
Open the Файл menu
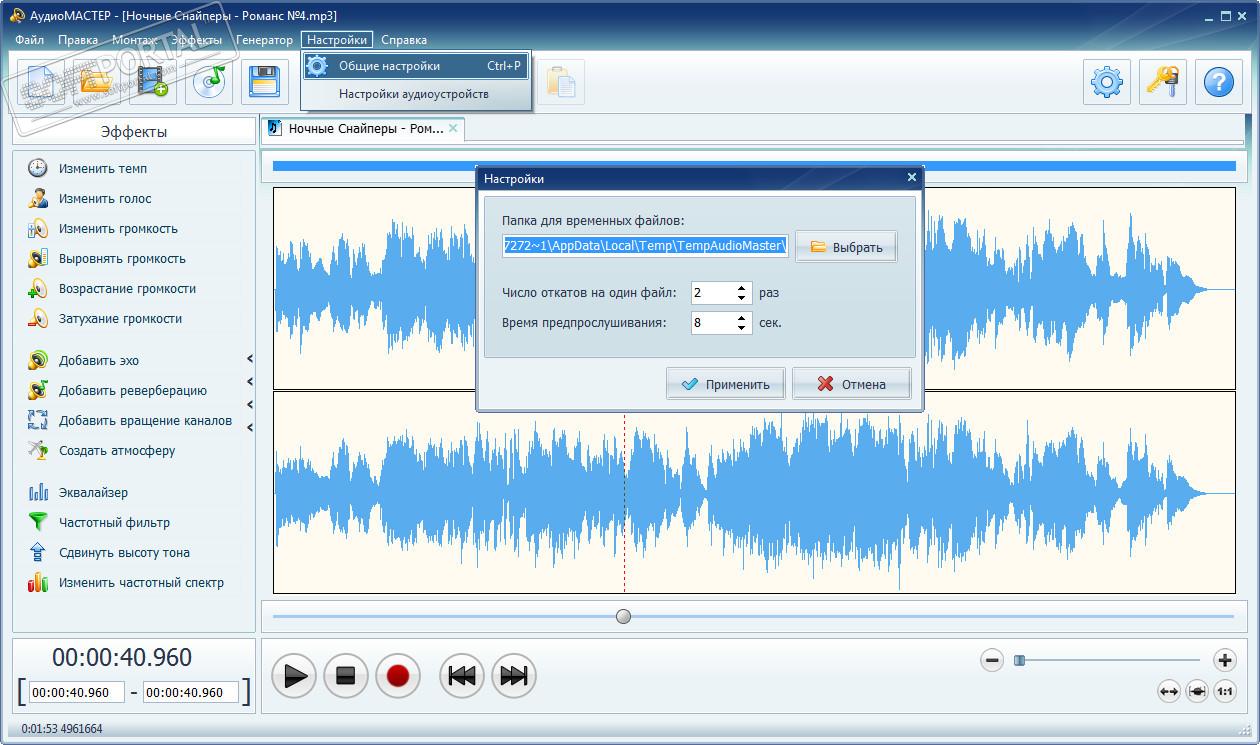(x=30, y=40)
